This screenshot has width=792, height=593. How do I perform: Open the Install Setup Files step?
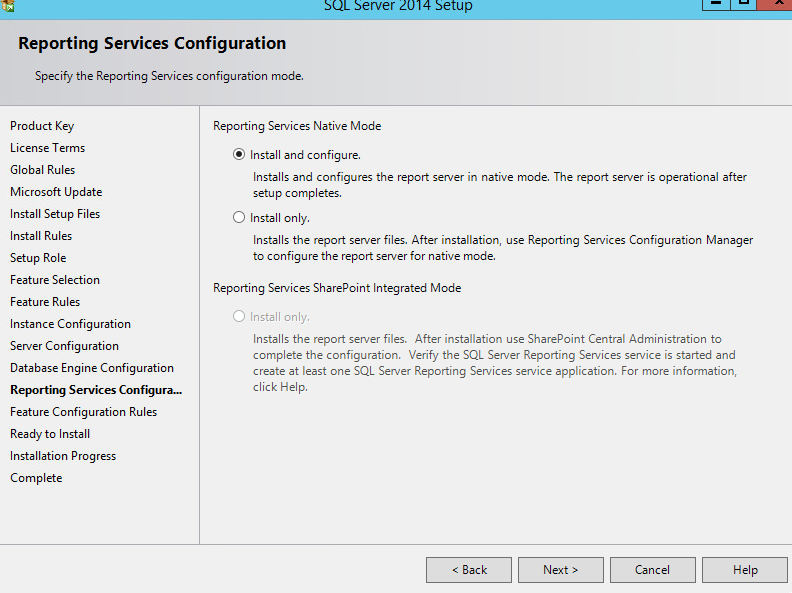[x=55, y=214]
